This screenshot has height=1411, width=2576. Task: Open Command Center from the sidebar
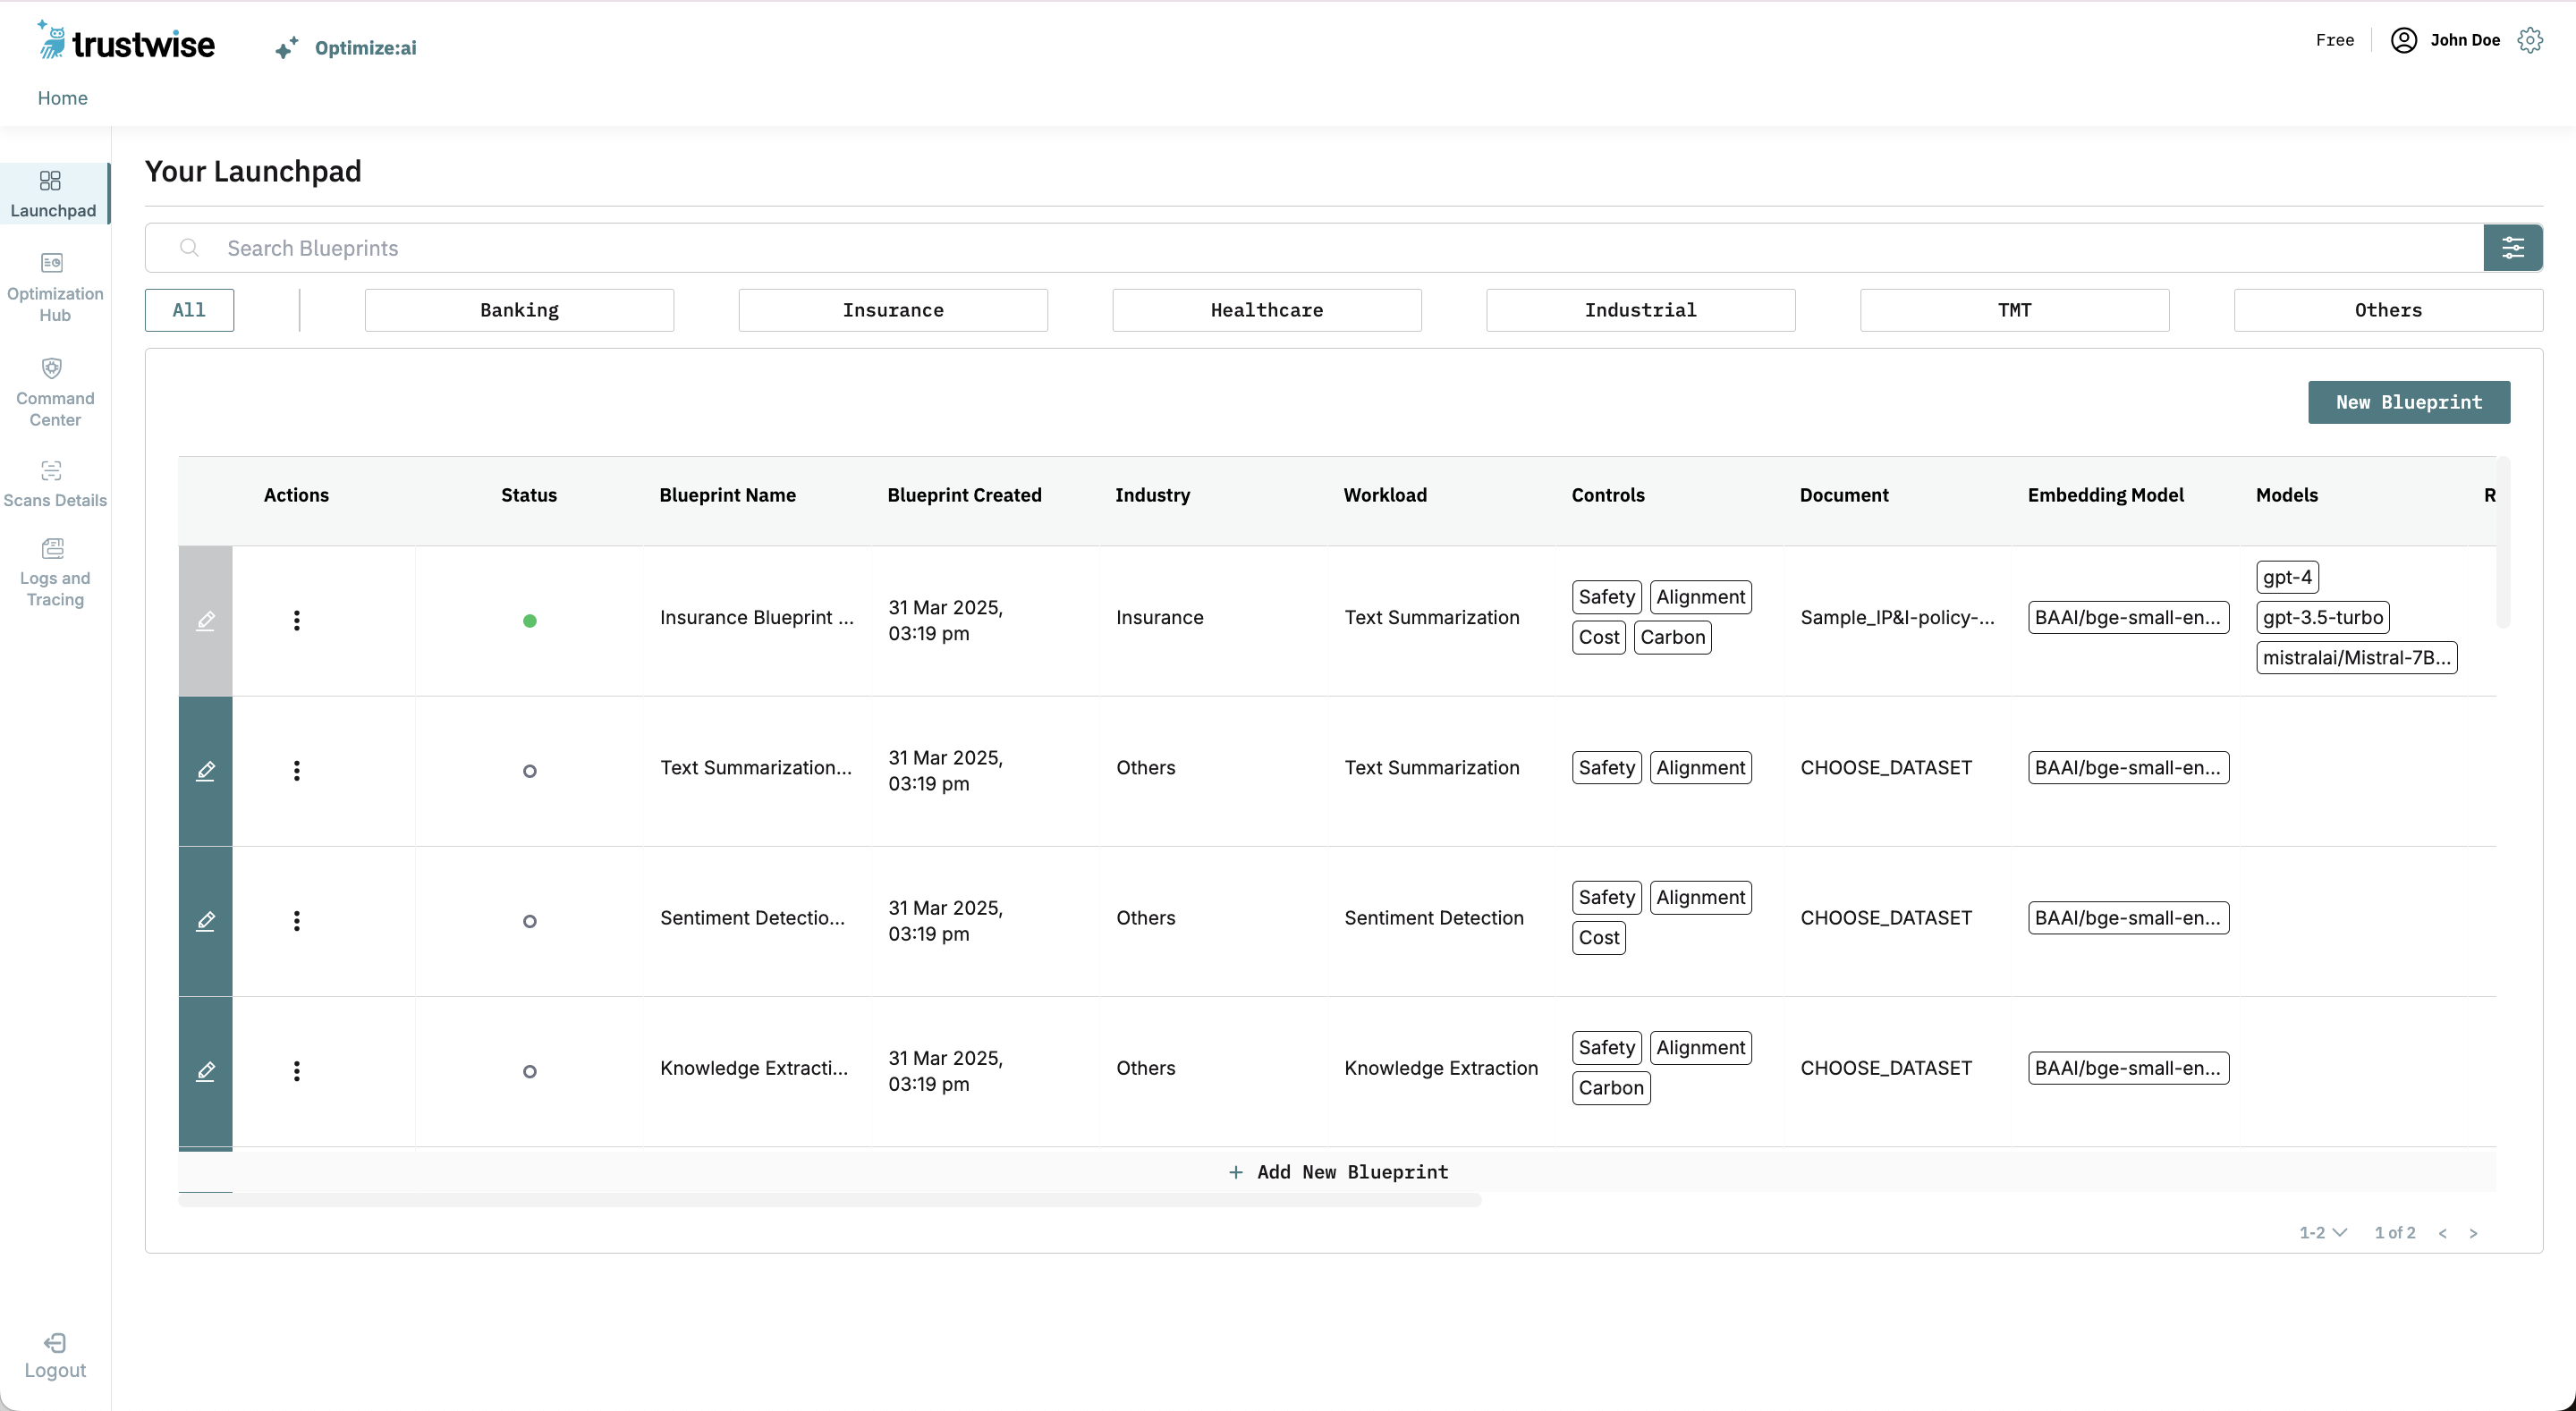point(52,369)
